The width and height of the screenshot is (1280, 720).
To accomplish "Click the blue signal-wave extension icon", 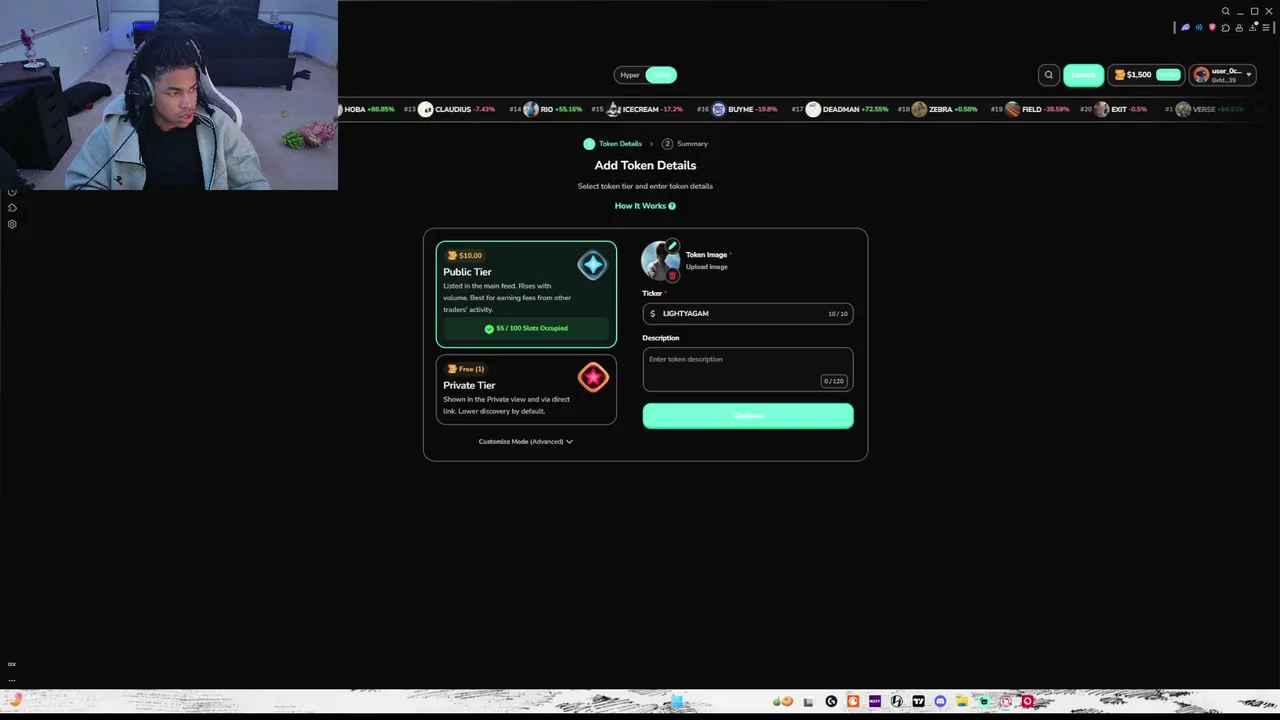I will [x=1199, y=28].
